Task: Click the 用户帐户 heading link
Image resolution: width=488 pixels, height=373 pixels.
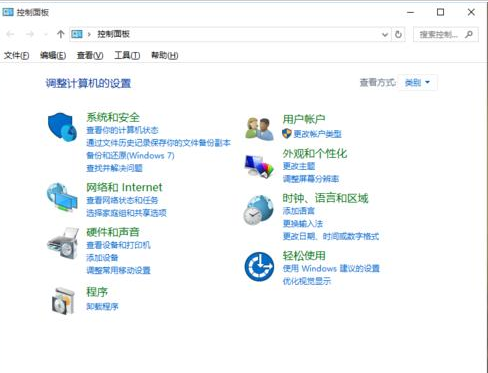Action: pos(304,119)
